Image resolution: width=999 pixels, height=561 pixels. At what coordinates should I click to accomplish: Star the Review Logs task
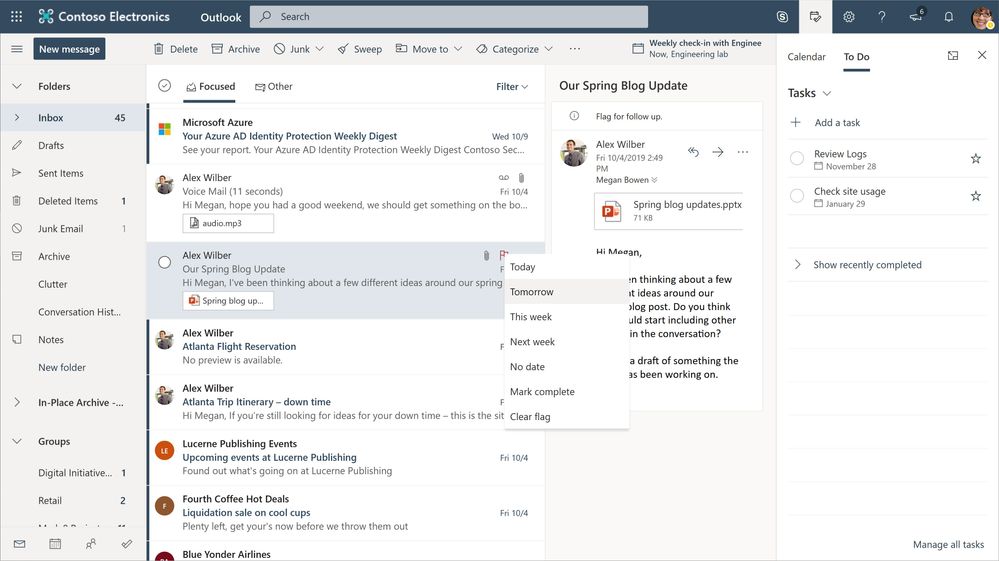[975, 159]
